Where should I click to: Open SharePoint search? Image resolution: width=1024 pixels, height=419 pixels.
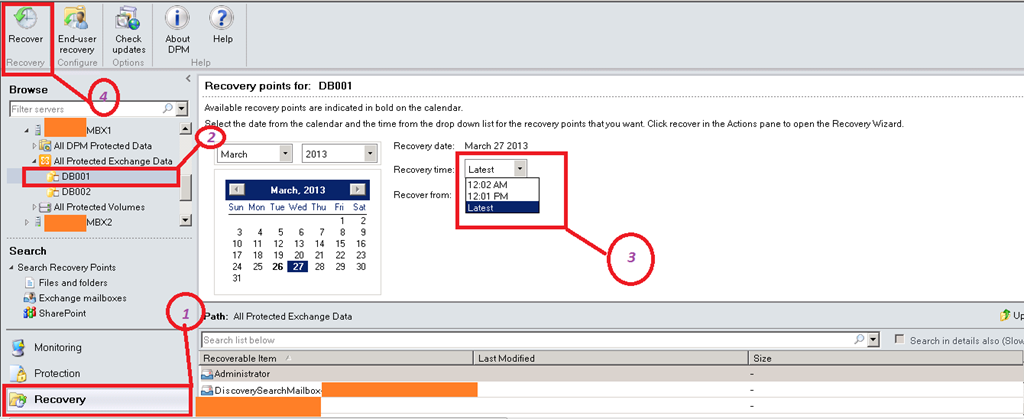tap(63, 313)
